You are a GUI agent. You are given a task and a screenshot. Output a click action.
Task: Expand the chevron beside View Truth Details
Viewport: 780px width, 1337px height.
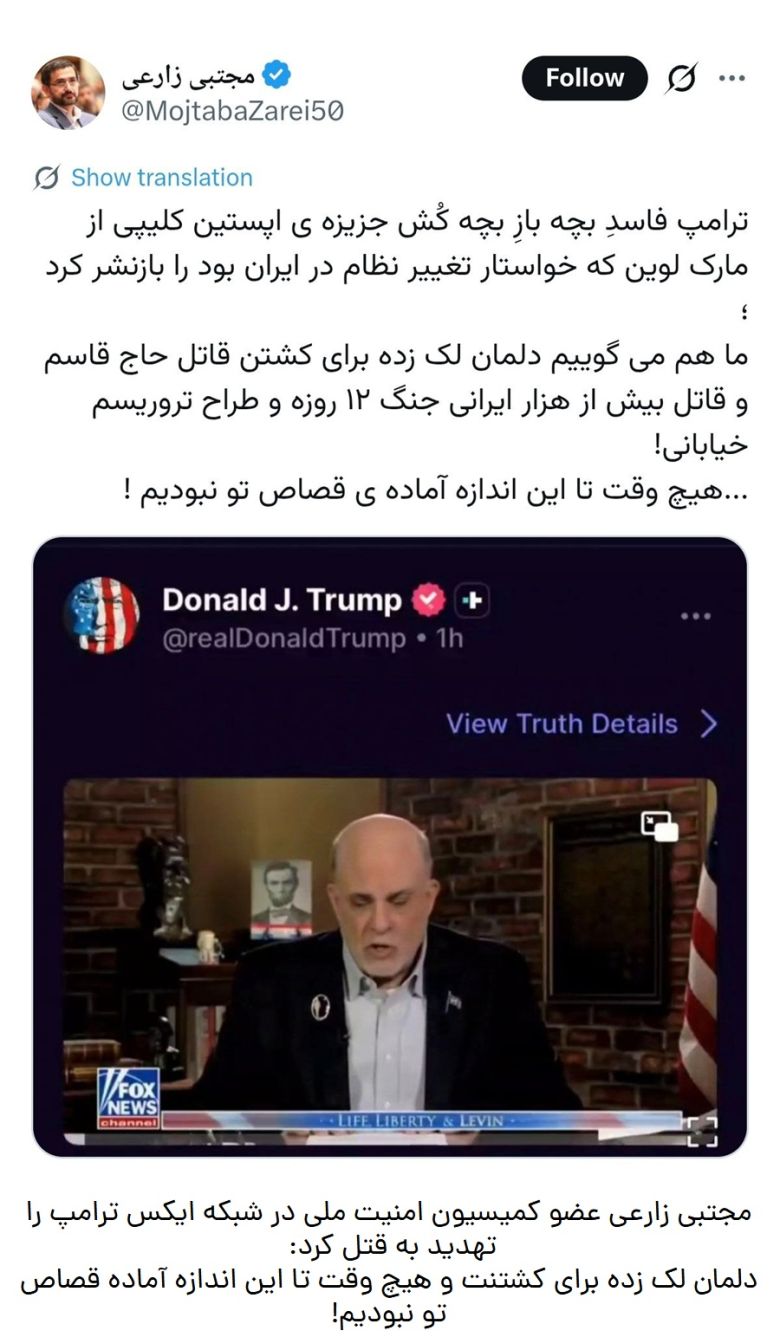pyautogui.click(x=709, y=724)
